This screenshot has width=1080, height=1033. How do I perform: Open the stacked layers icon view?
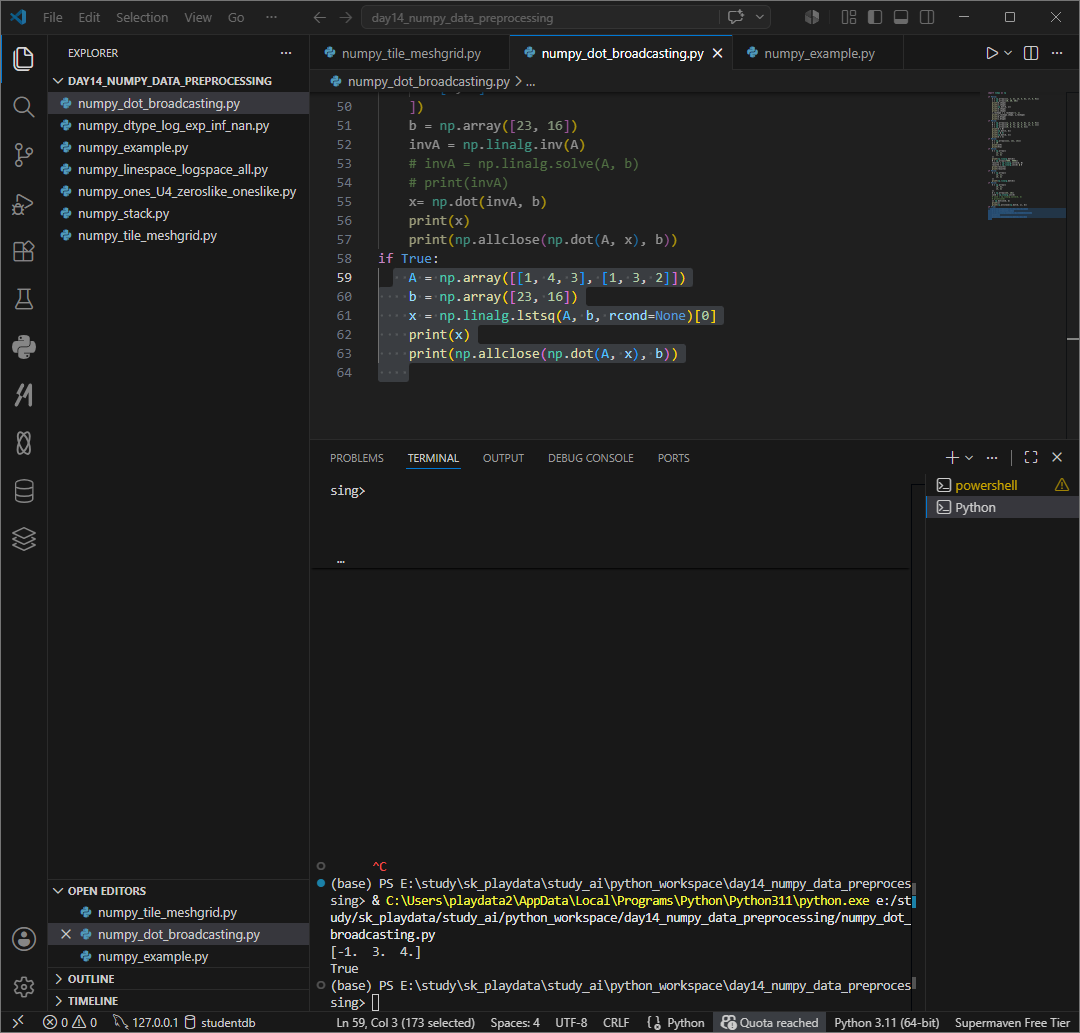(x=23, y=539)
